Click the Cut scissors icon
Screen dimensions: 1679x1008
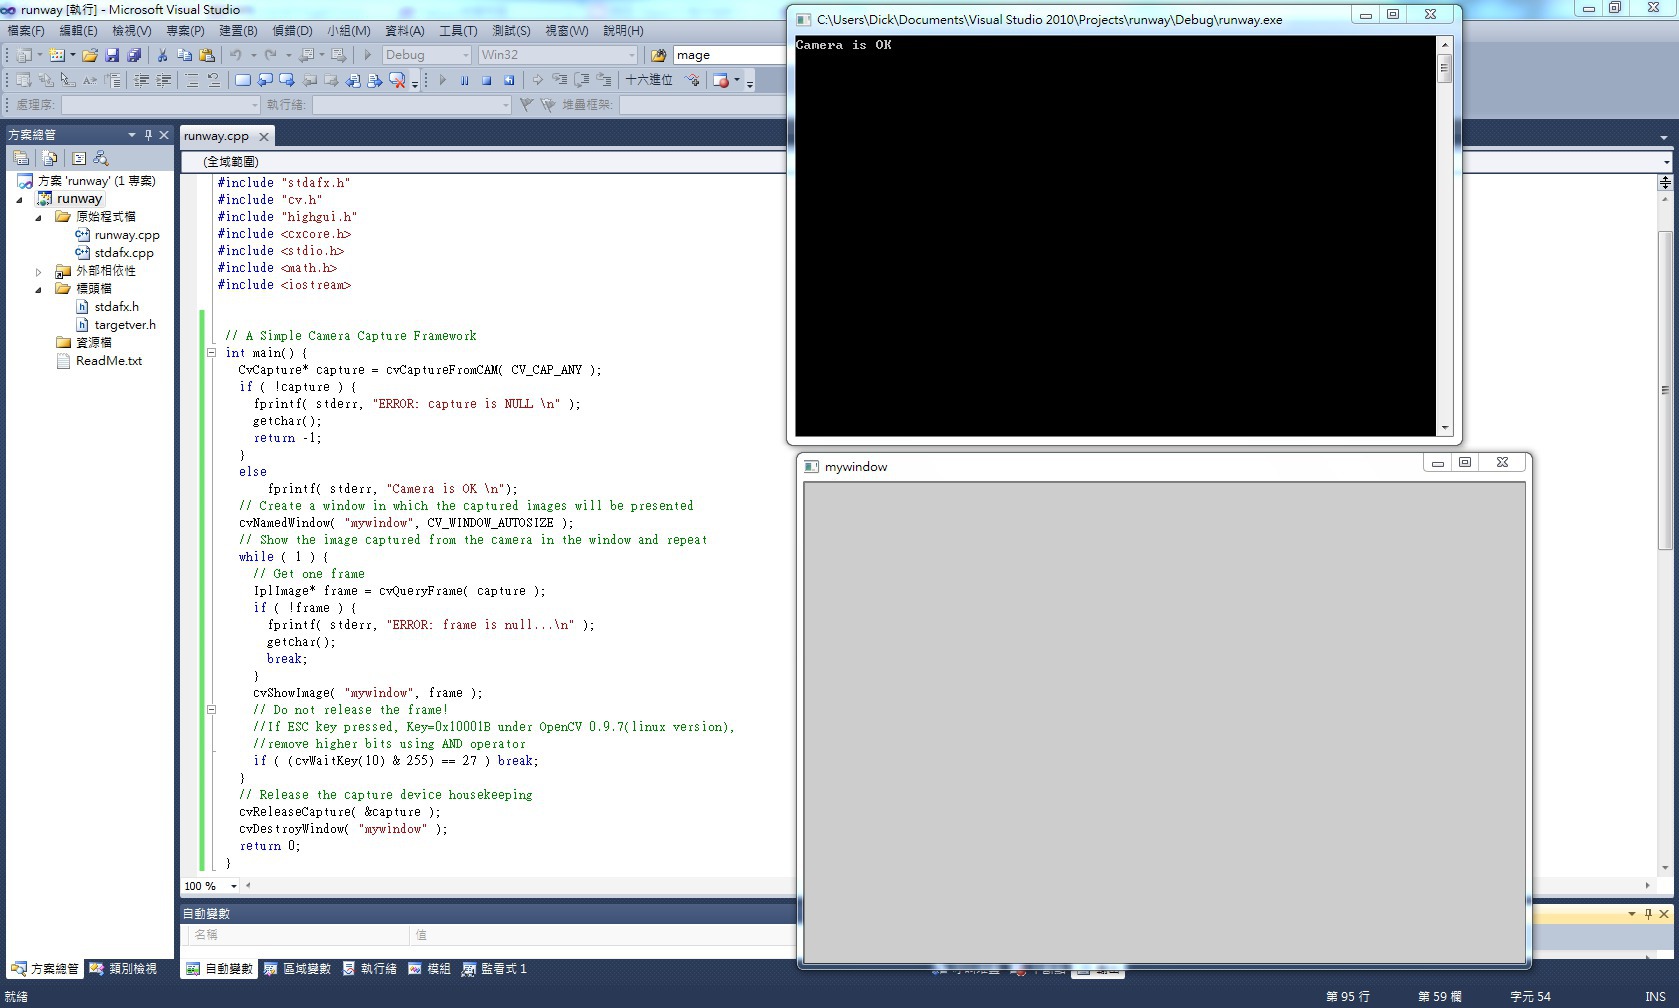[x=162, y=55]
